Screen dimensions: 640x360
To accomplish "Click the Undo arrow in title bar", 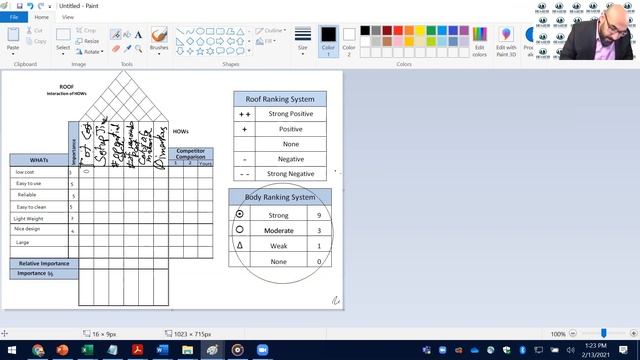I will pos(30,6).
